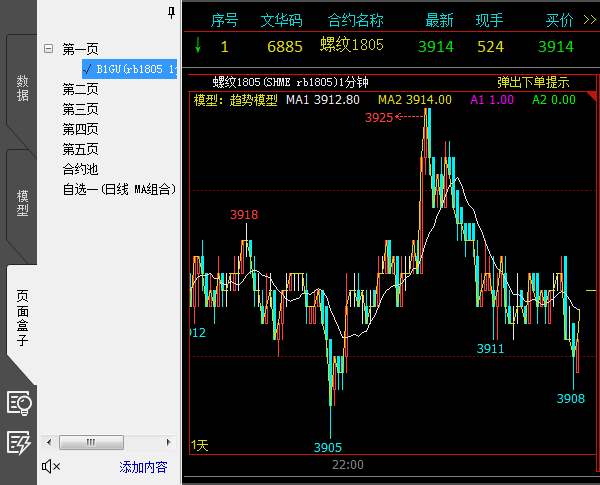
Task: Select 合约池 in the page tree
Action: [x=80, y=169]
